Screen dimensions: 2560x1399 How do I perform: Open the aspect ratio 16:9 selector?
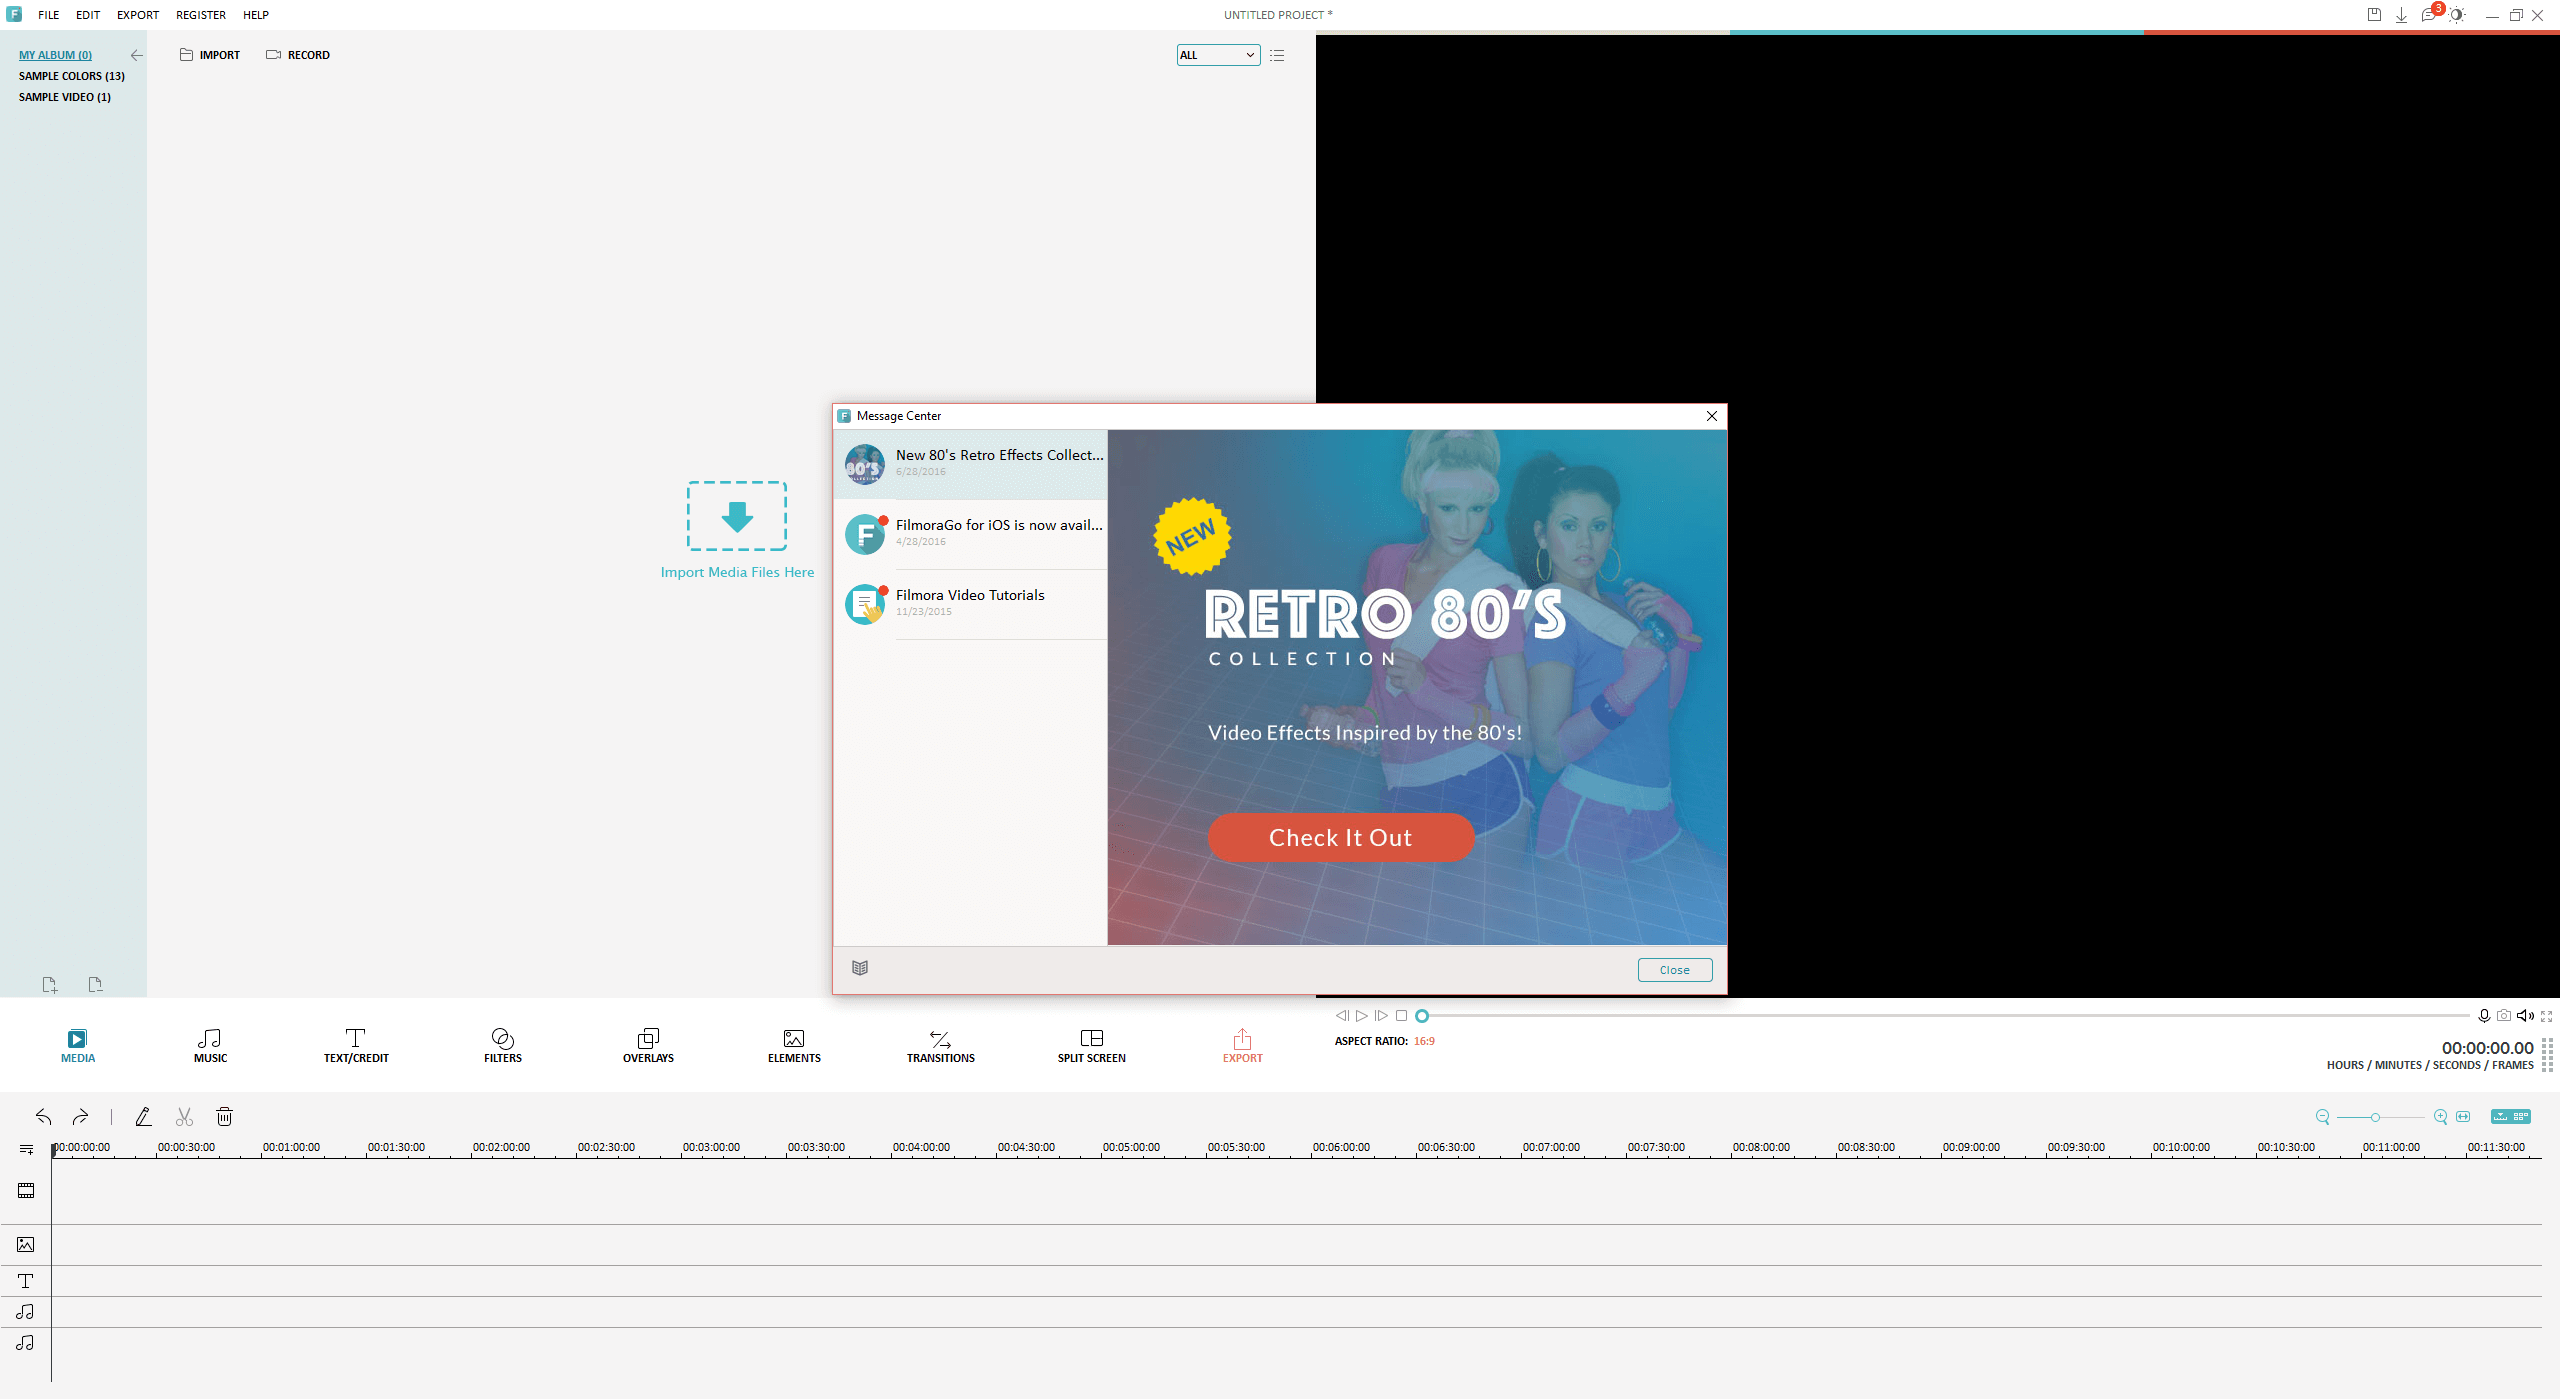point(1423,1041)
